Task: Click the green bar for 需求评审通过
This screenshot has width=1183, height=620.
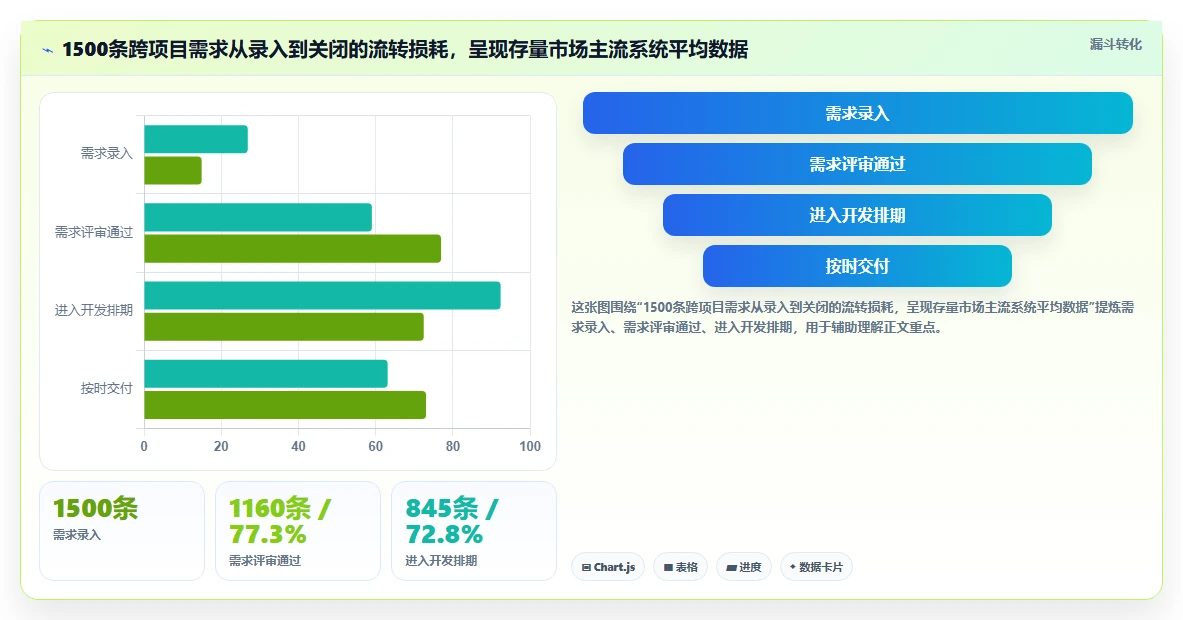Action: [293, 249]
